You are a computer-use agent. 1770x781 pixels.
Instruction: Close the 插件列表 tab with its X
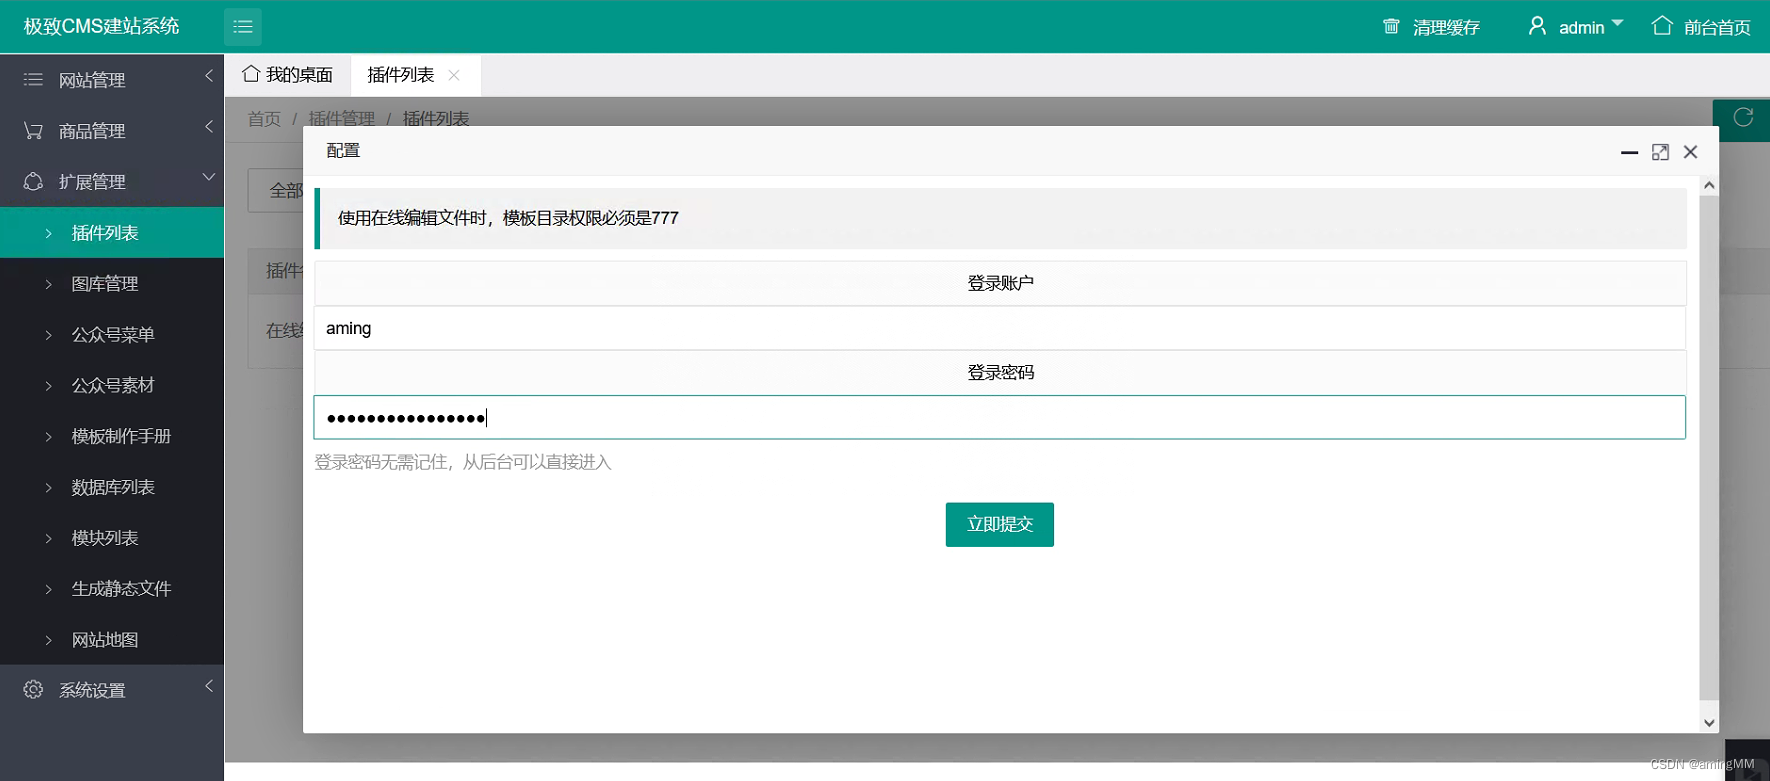coord(454,76)
